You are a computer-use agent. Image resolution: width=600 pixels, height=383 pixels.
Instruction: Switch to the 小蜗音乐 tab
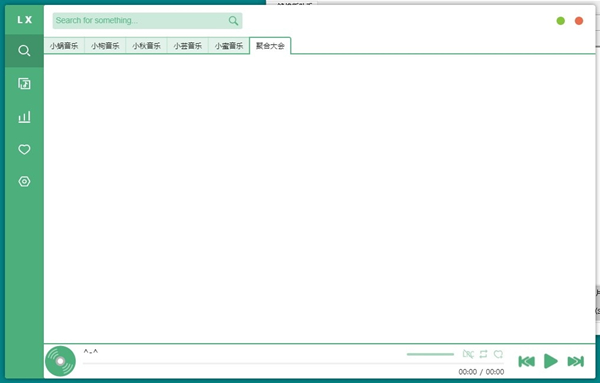(64, 46)
